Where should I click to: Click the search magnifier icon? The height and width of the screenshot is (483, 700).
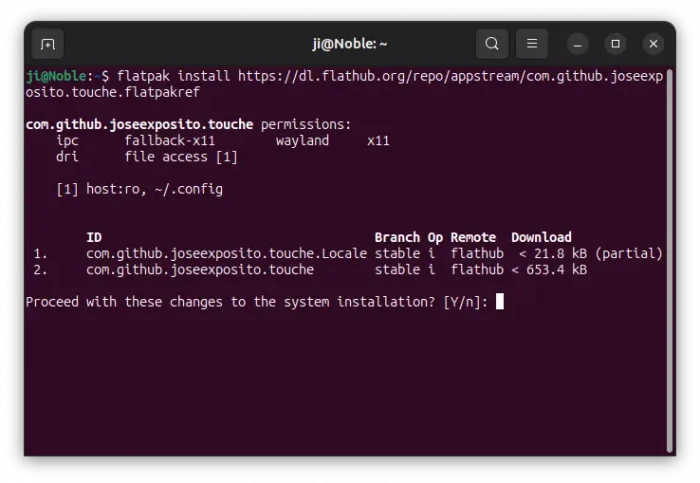click(492, 44)
